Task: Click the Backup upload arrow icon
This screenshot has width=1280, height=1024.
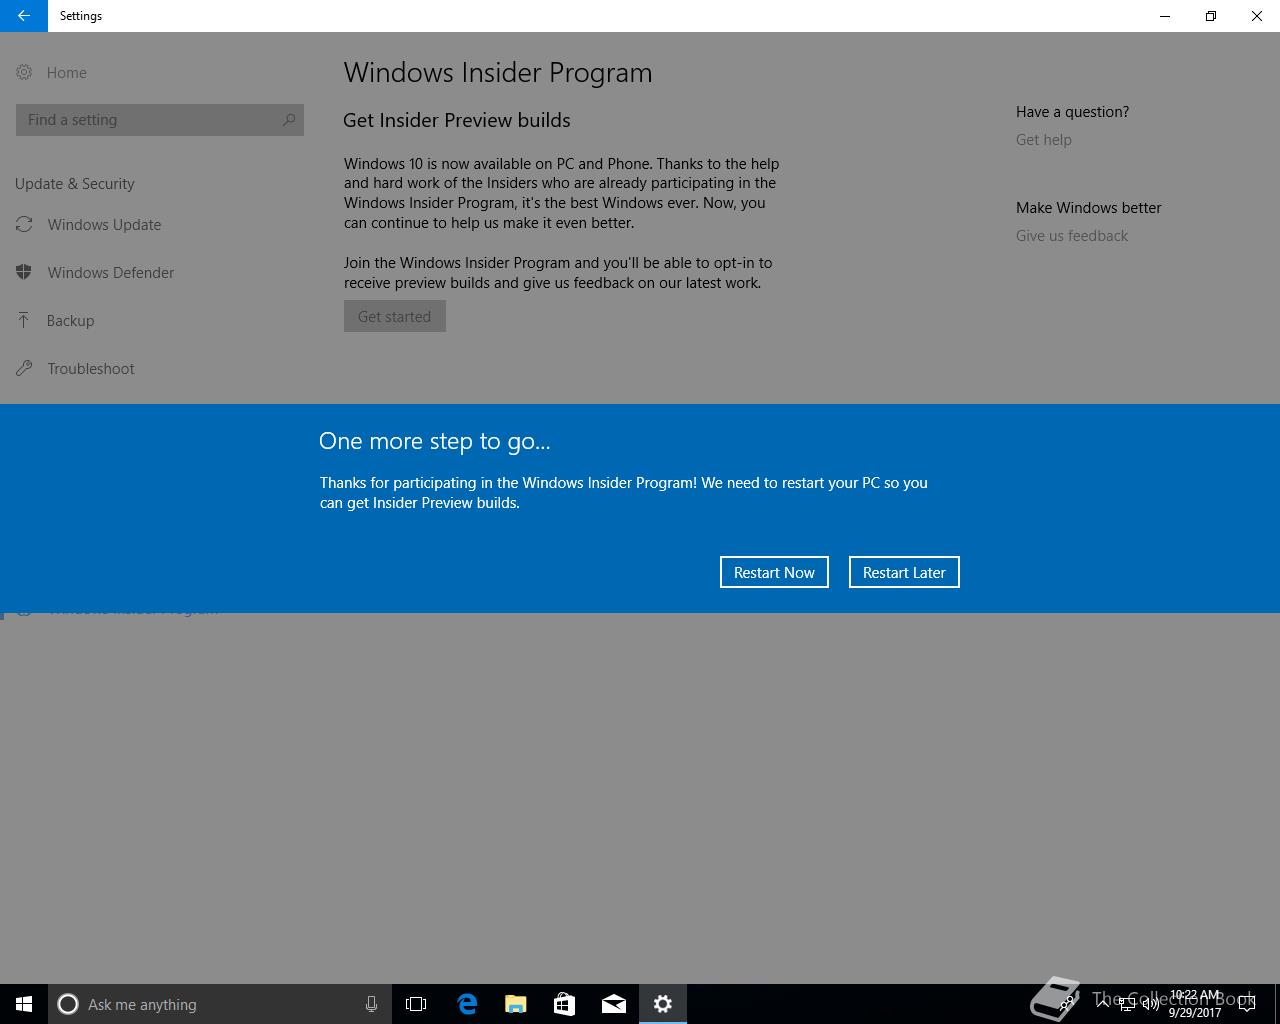Action: coord(24,320)
